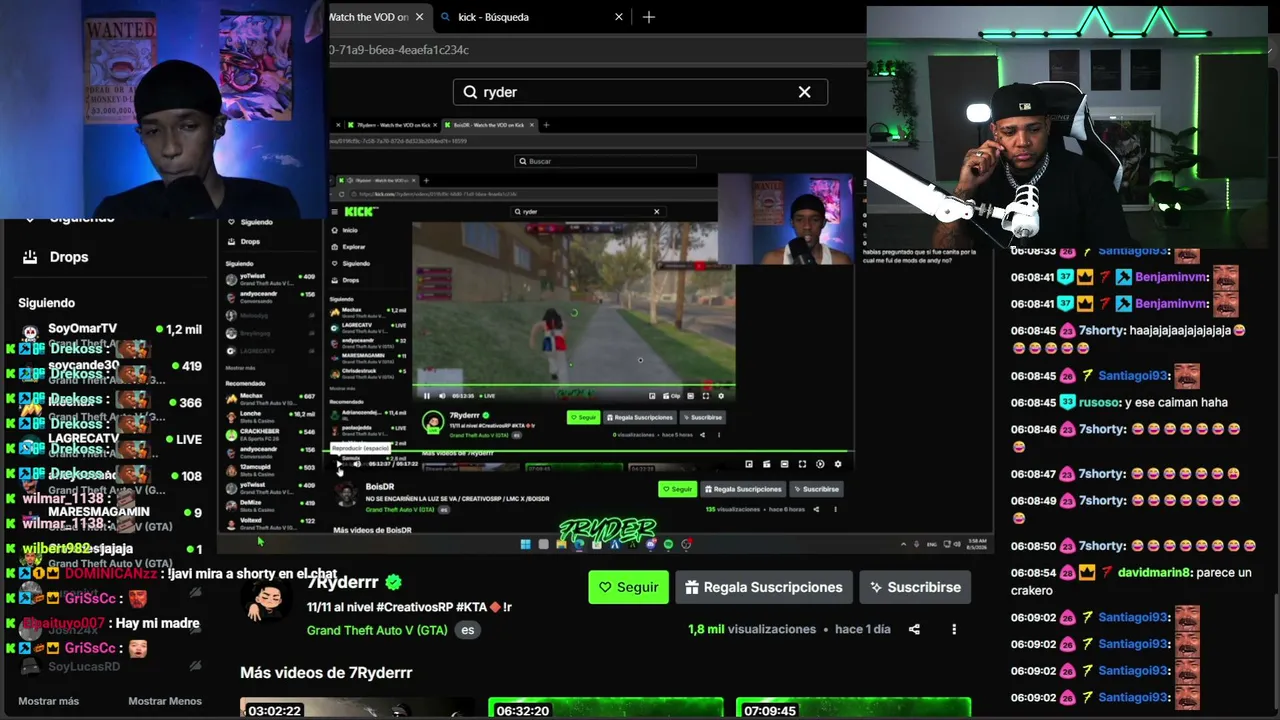
Task: Play the video using the outer play button
Action: point(339,464)
